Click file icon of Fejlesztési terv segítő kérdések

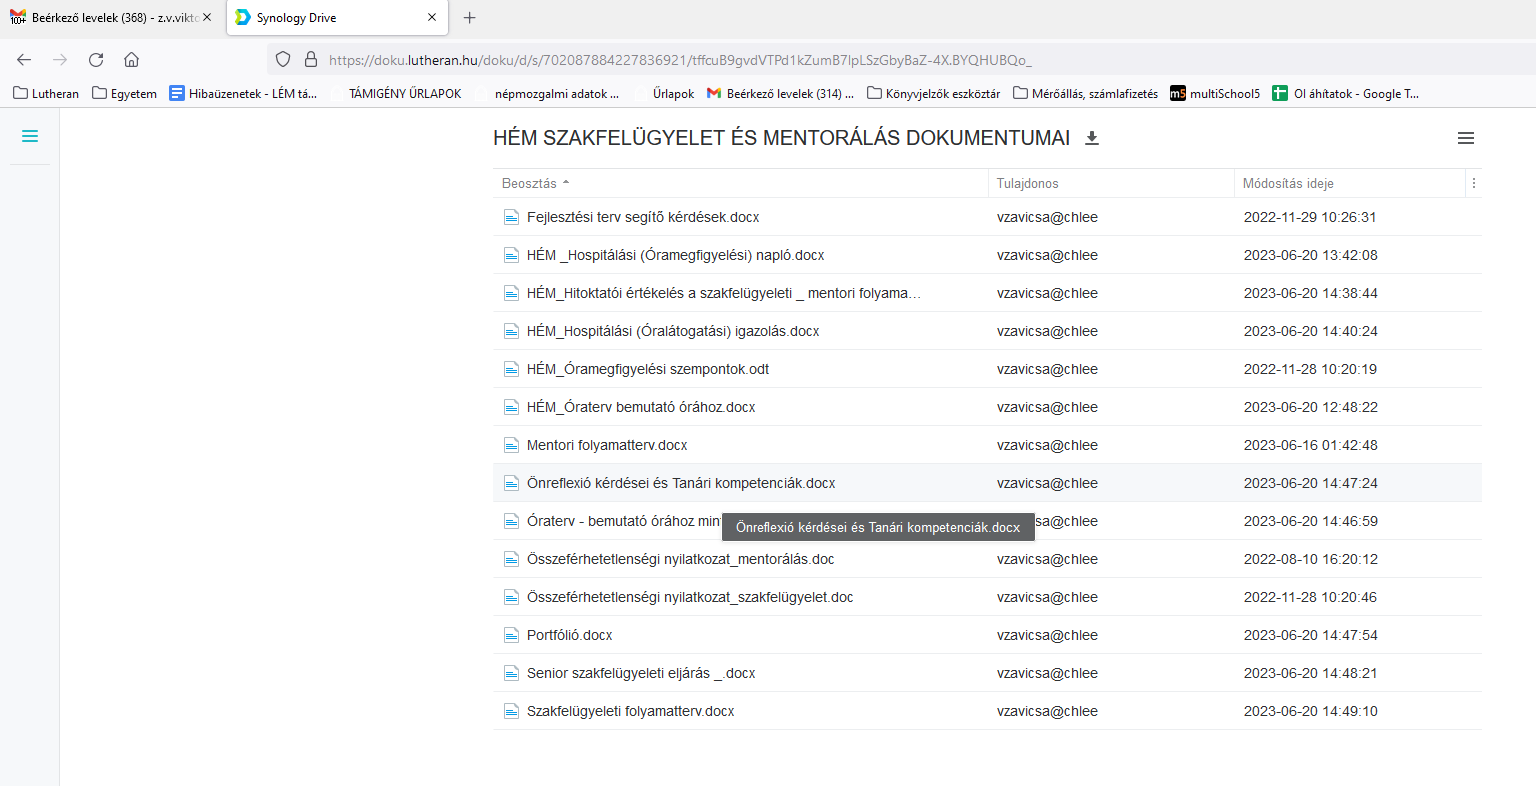[x=511, y=217]
